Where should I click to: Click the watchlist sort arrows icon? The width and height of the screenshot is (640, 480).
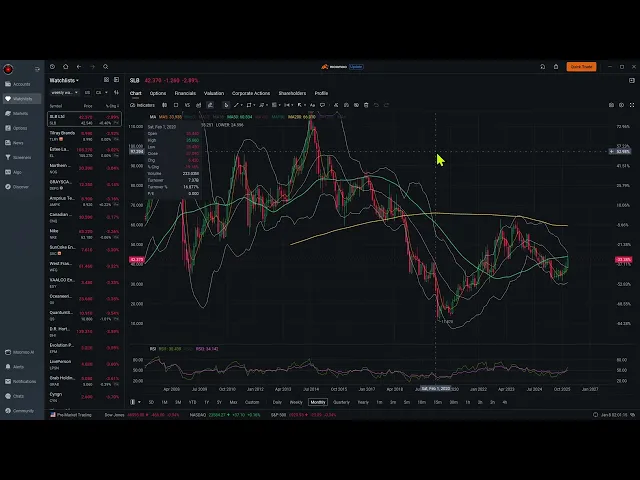click(x=116, y=93)
